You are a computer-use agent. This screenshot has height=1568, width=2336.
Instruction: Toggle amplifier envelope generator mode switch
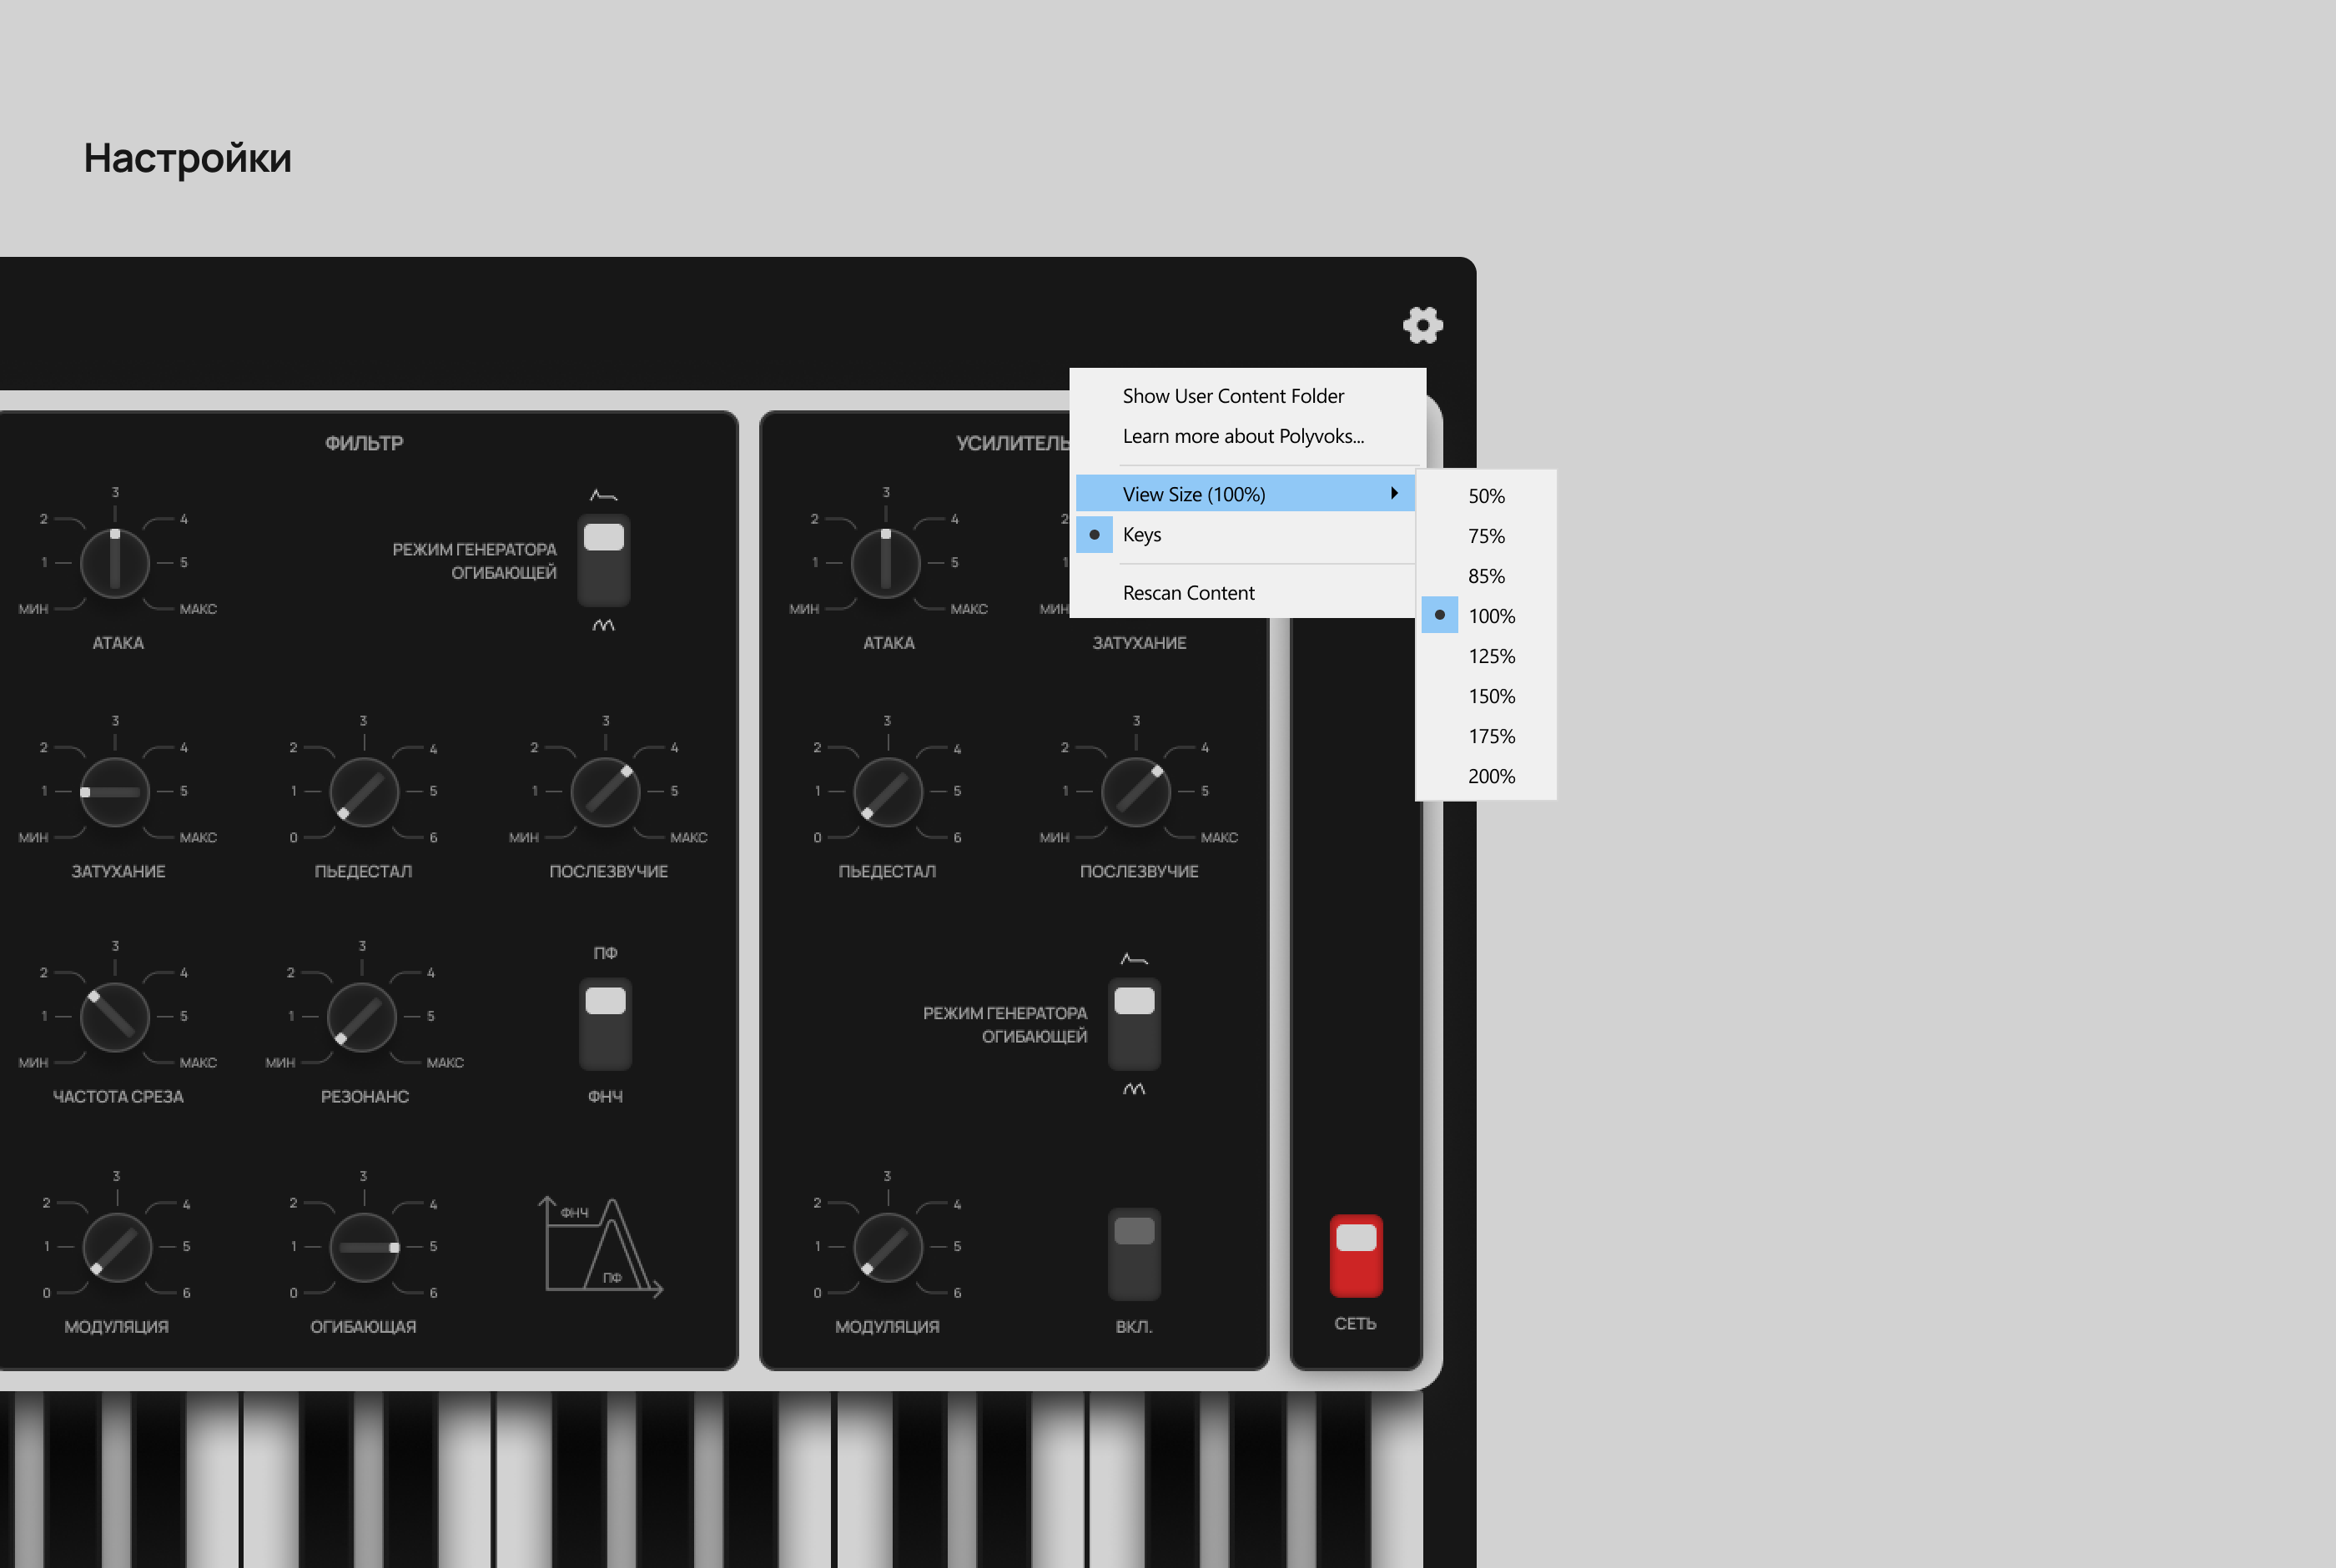(x=1134, y=1023)
